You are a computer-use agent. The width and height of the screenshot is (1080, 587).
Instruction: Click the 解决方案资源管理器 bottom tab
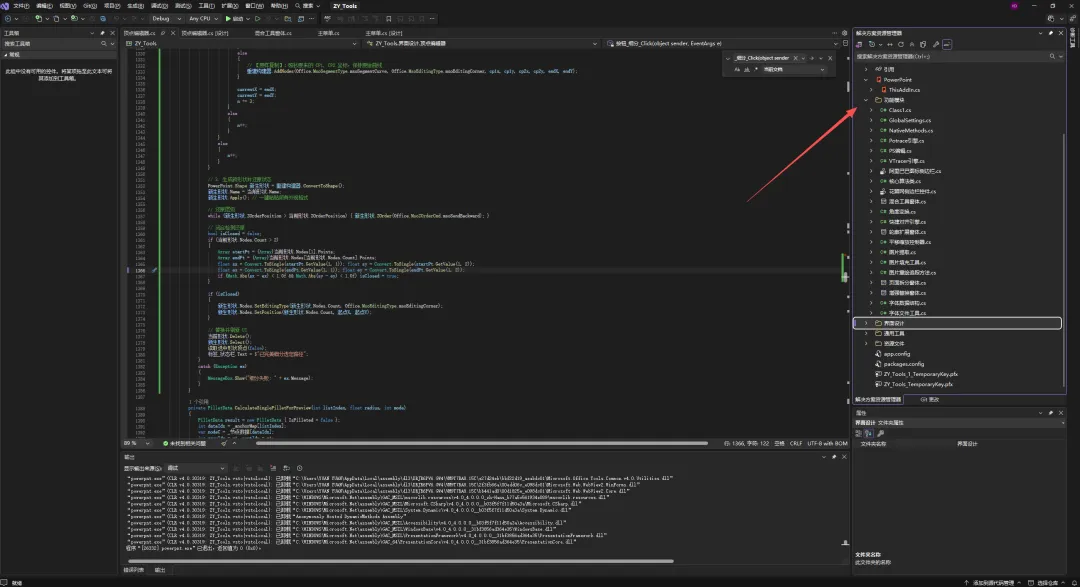click(x=878, y=400)
